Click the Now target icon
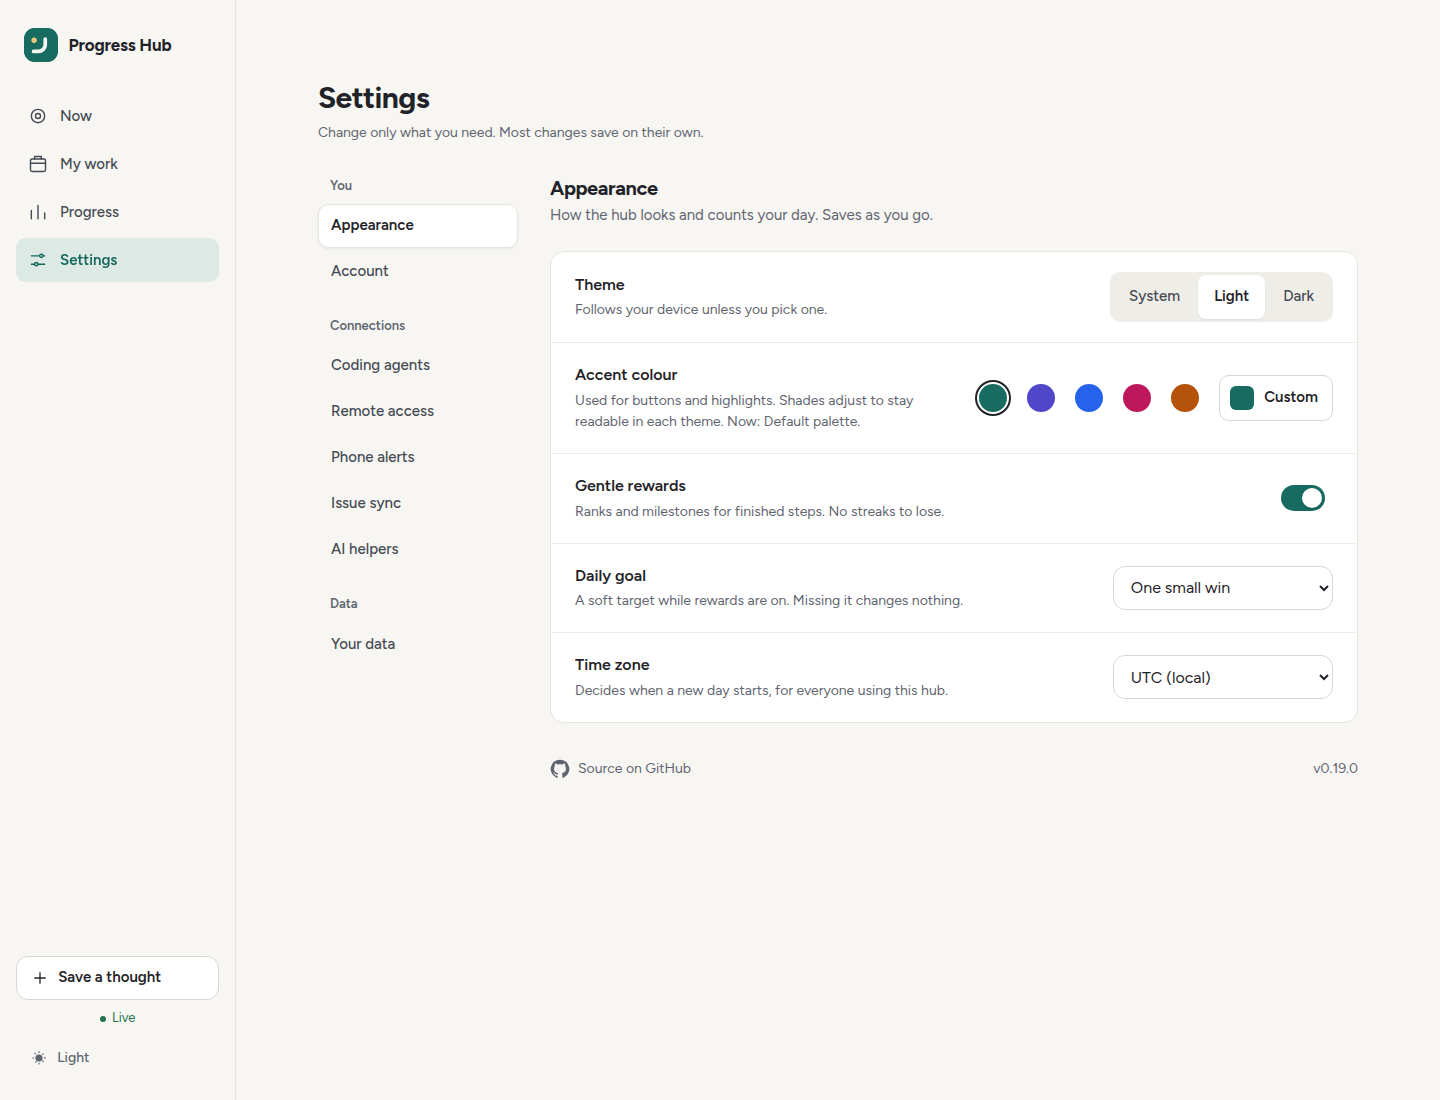Screen dimensions: 1440x1100 pos(38,116)
